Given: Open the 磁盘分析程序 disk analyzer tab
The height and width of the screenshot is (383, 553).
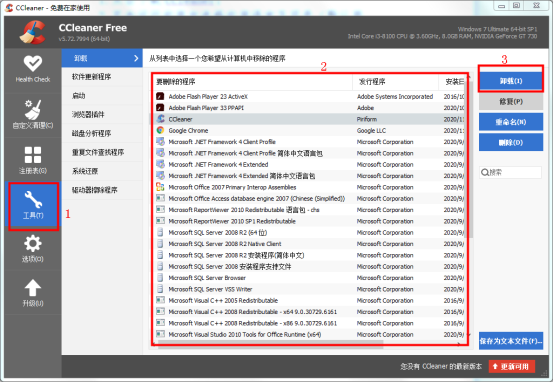Looking at the screenshot, I should pos(102,133).
